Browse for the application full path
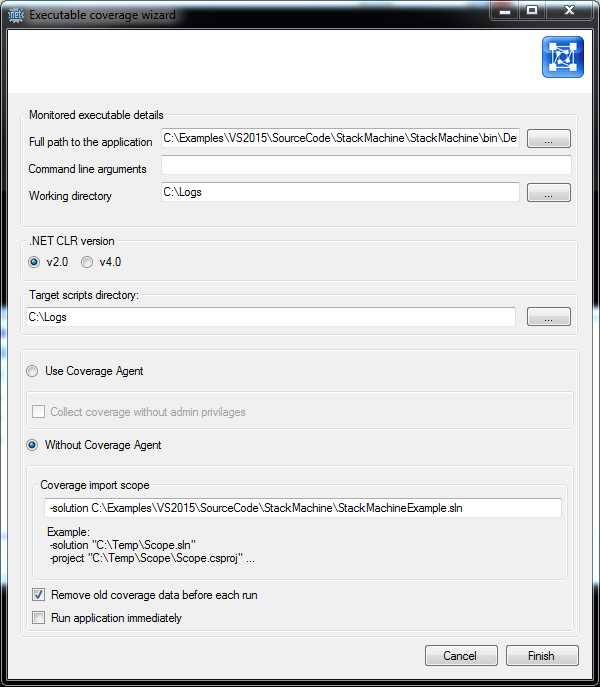Screen dimensions: 600x687 point(549,138)
